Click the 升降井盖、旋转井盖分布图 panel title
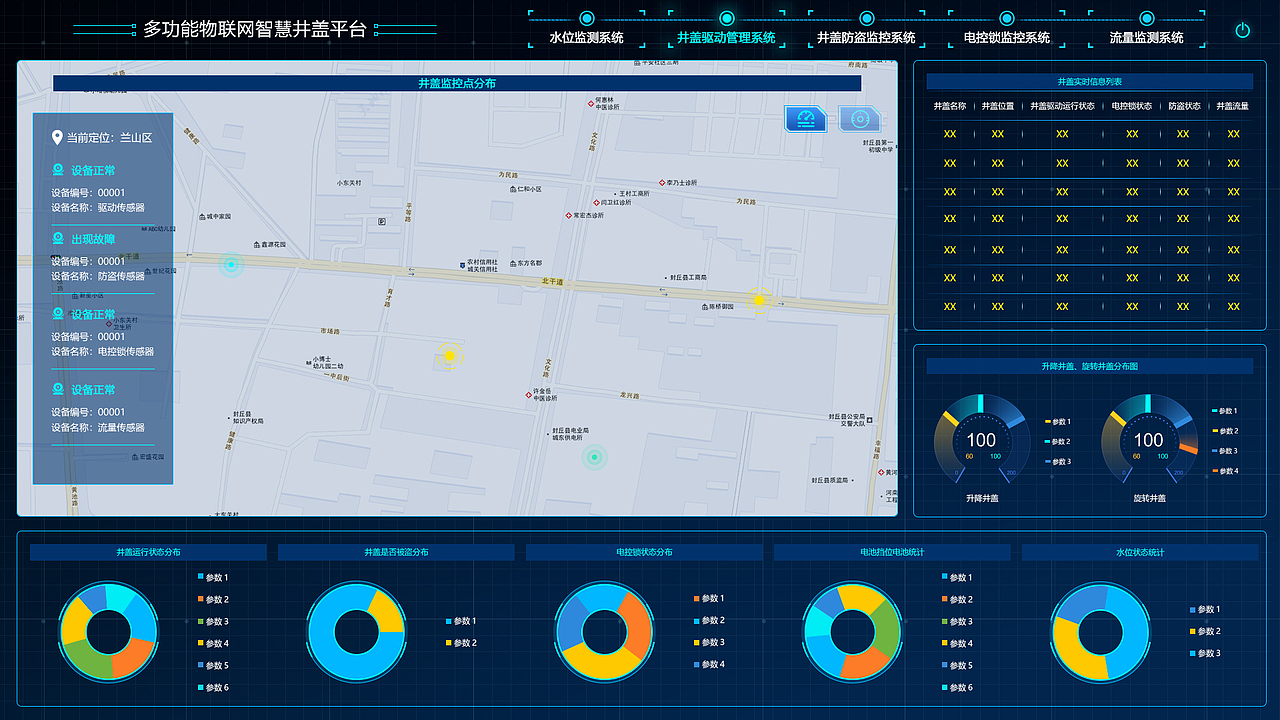Screen dimensions: 1280x720 coord(1090,367)
